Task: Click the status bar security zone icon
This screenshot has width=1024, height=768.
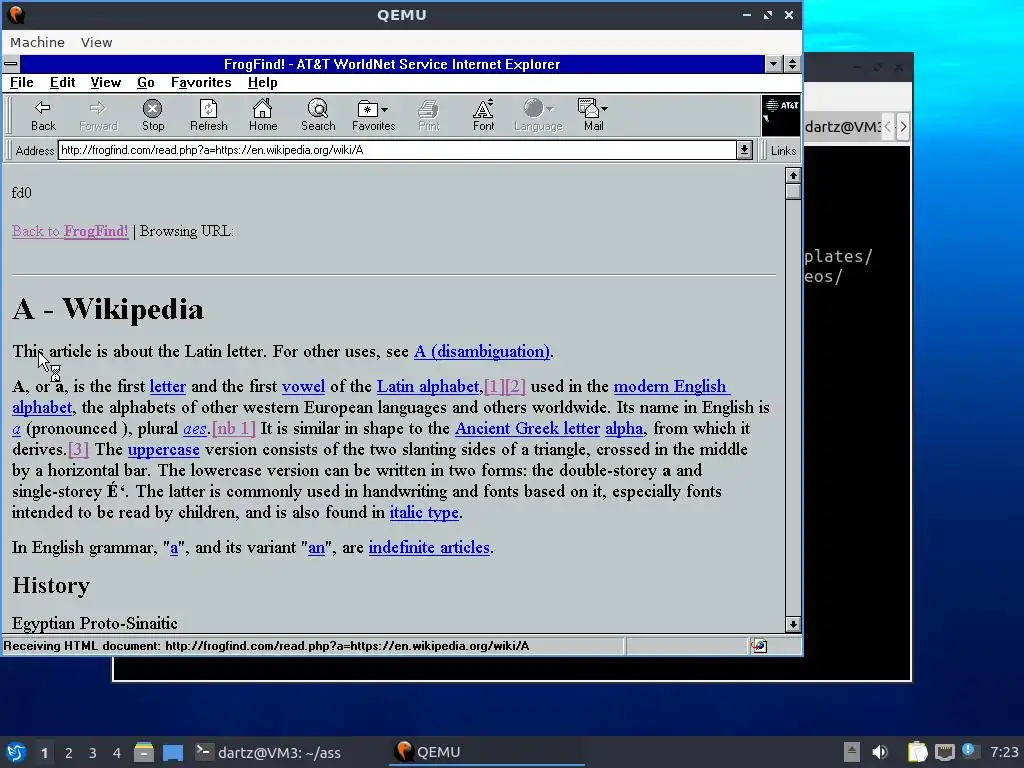Action: coord(758,646)
